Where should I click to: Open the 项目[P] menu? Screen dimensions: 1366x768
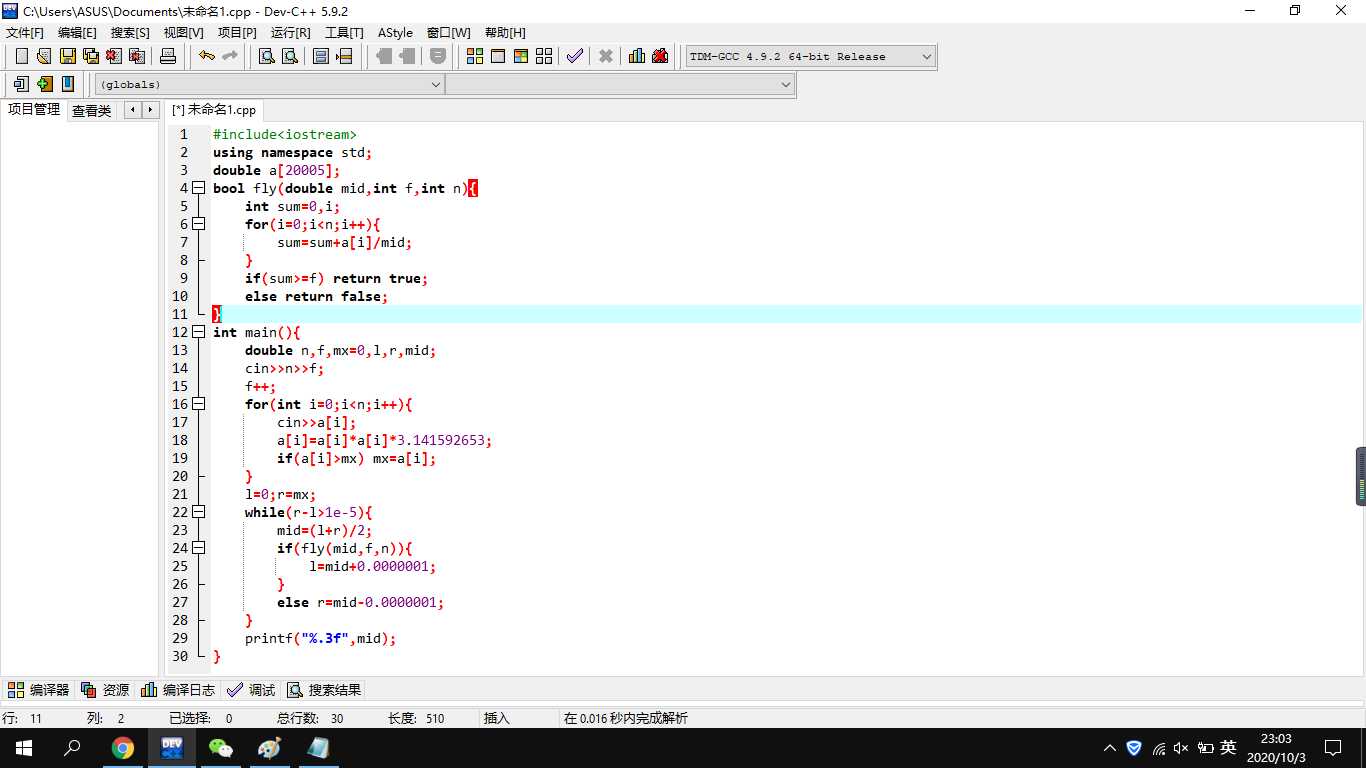click(237, 33)
